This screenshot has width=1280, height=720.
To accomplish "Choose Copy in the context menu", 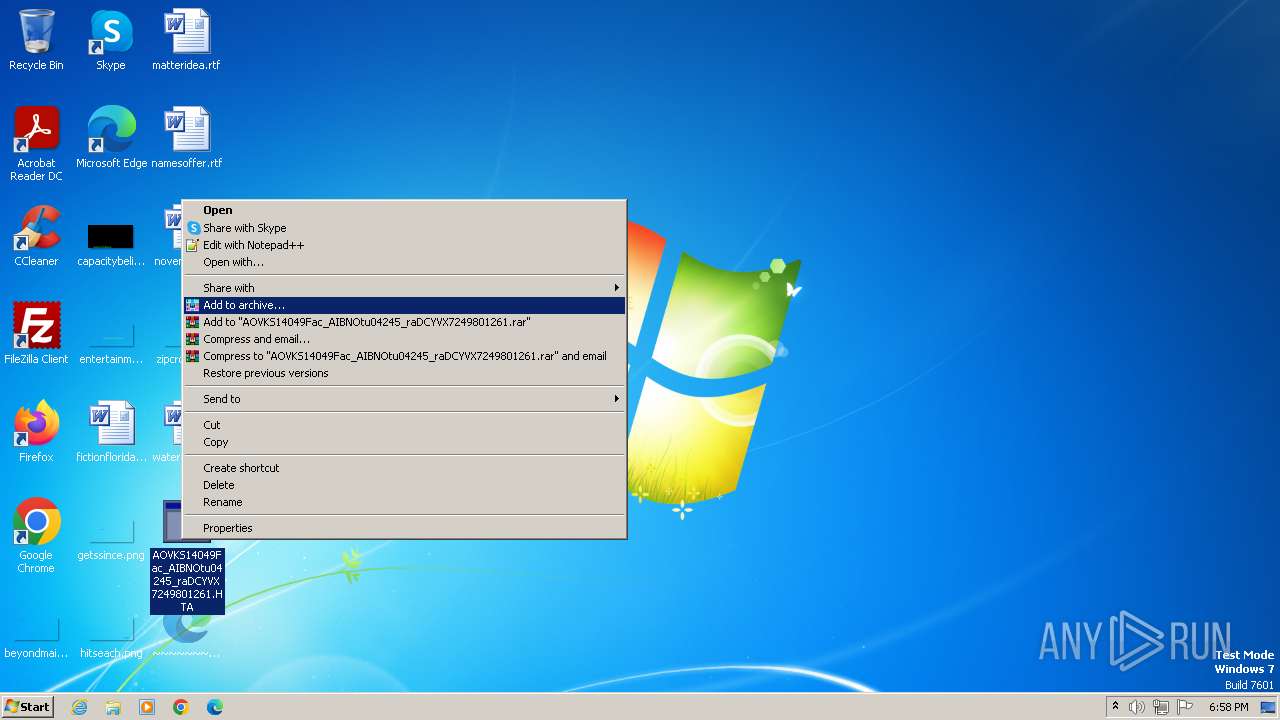I will (x=404, y=442).
